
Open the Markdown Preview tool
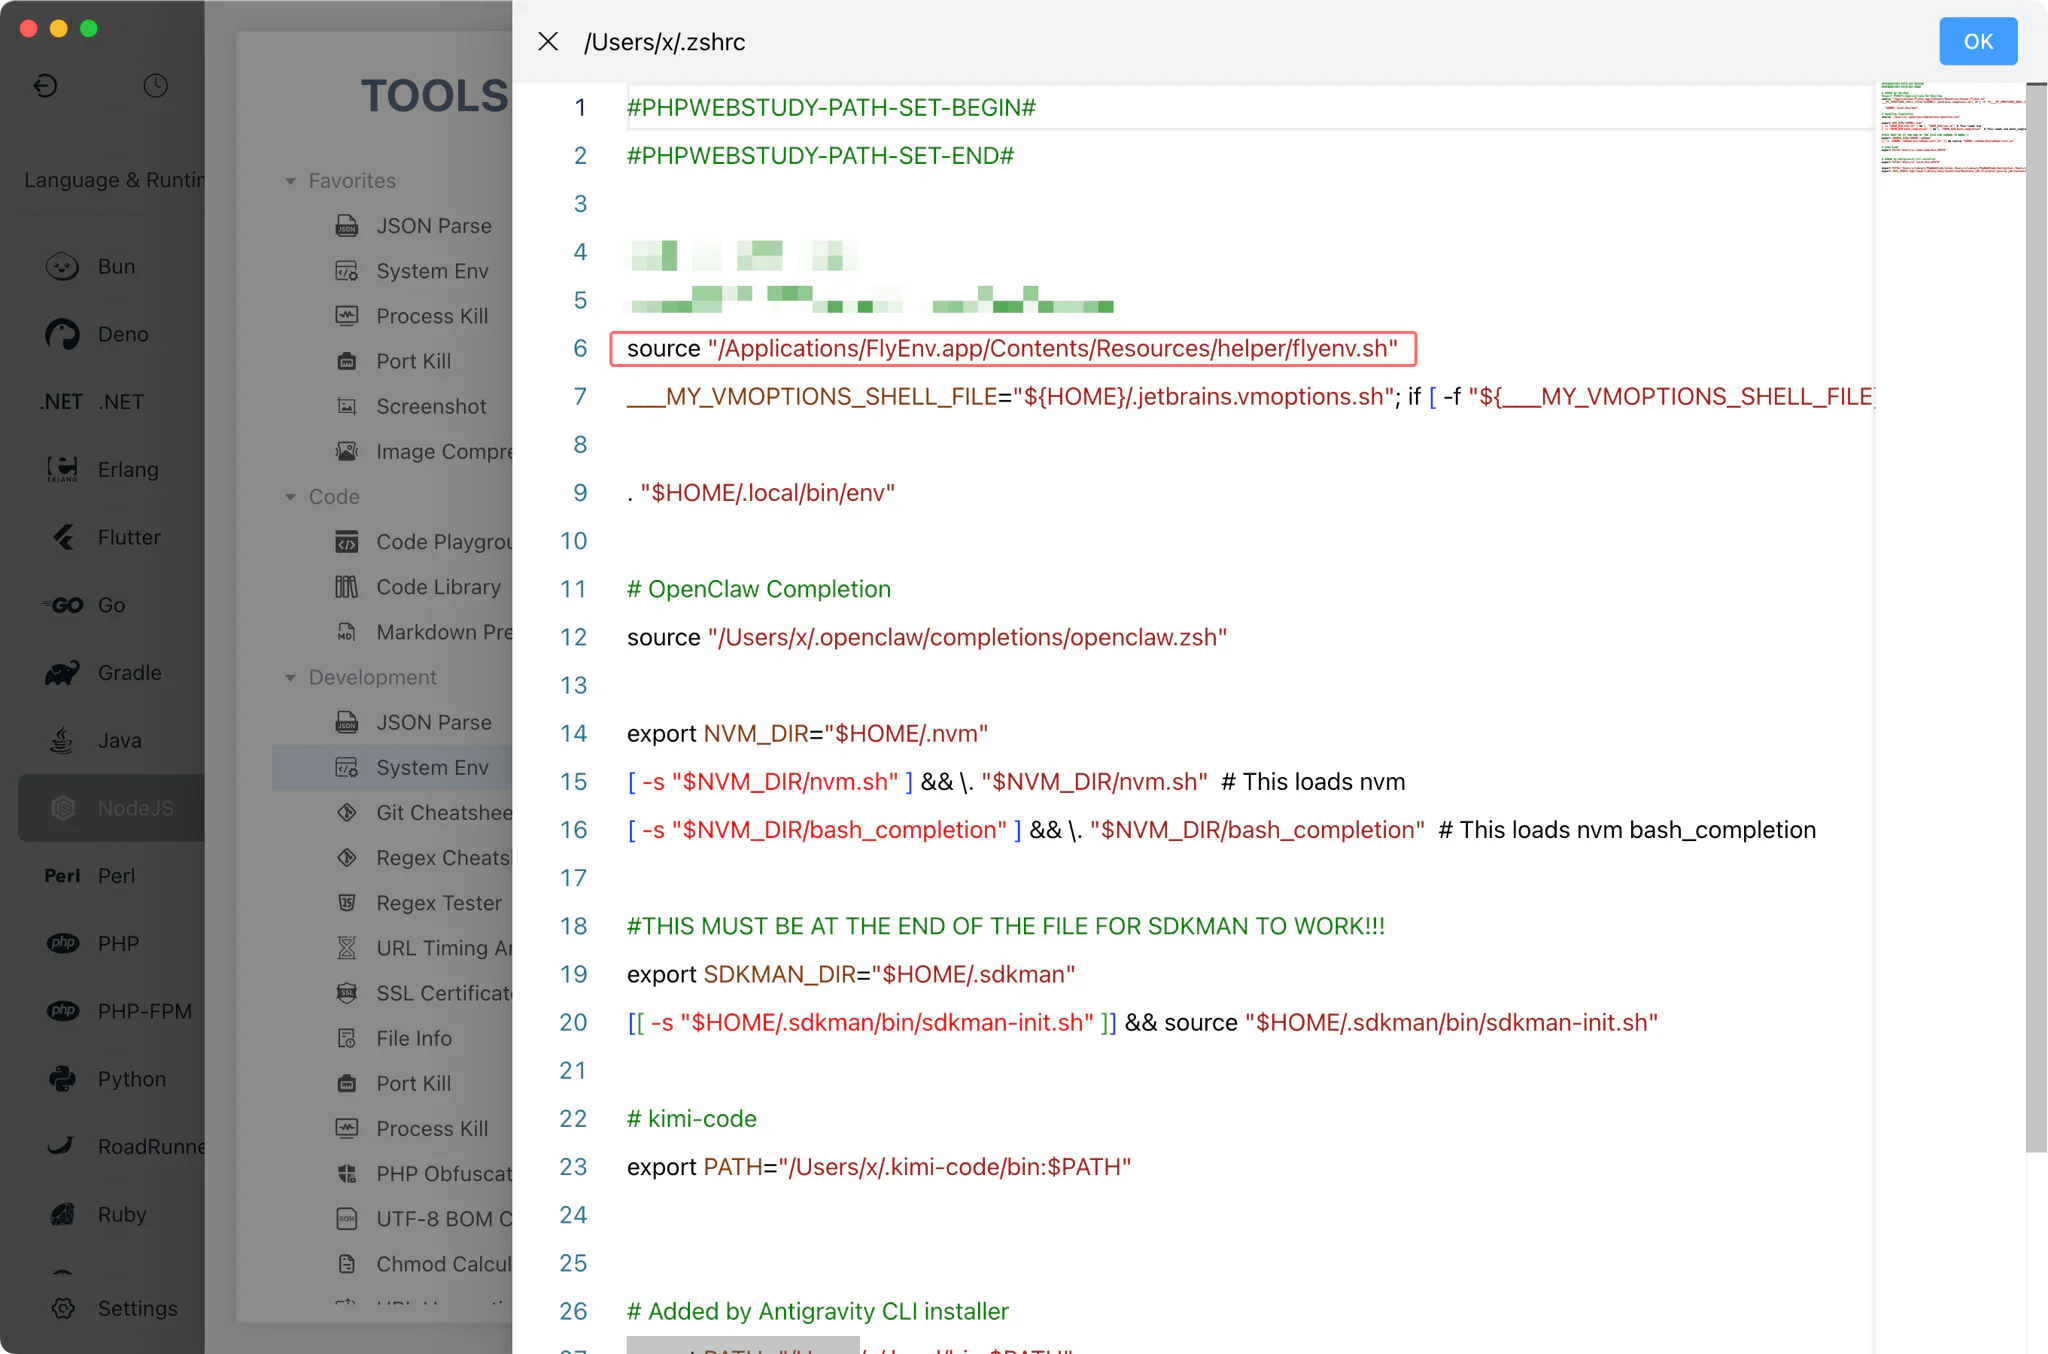422,632
